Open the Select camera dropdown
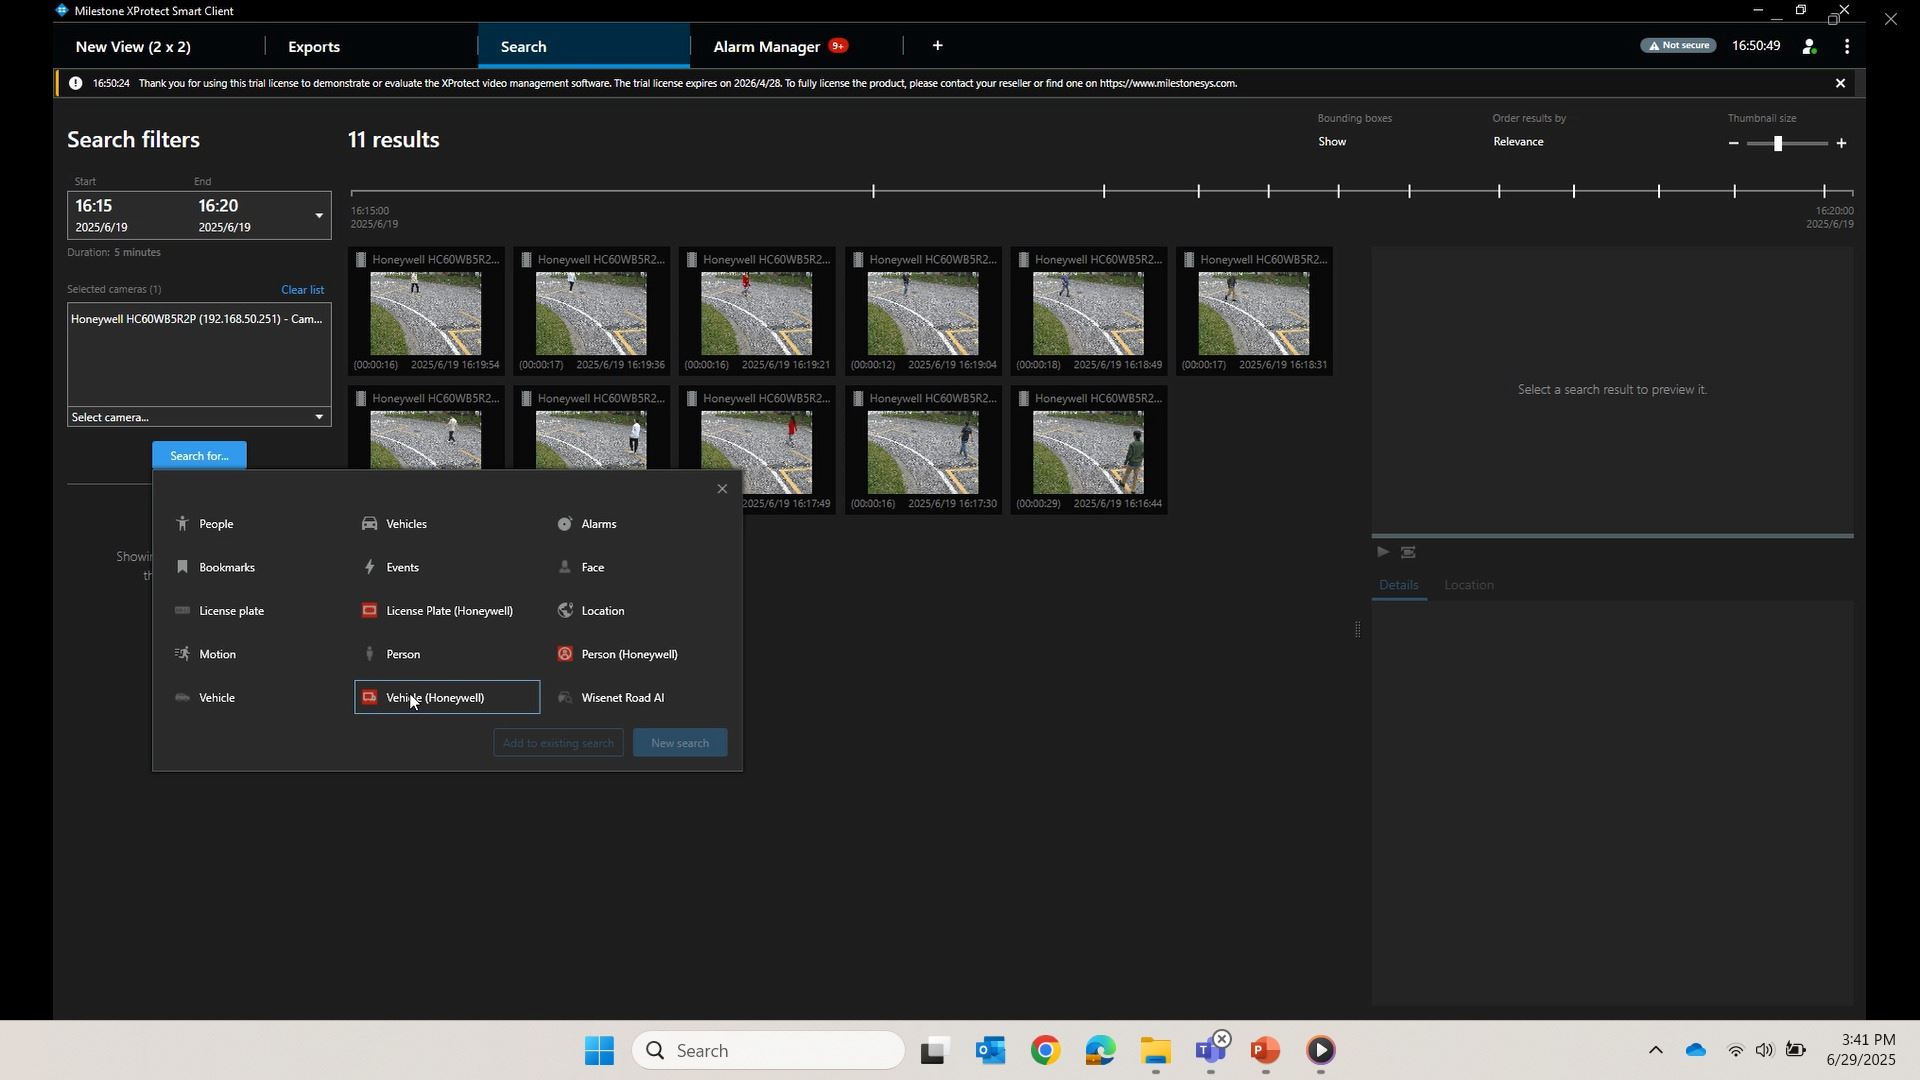The height and width of the screenshot is (1080, 1920). coord(199,417)
